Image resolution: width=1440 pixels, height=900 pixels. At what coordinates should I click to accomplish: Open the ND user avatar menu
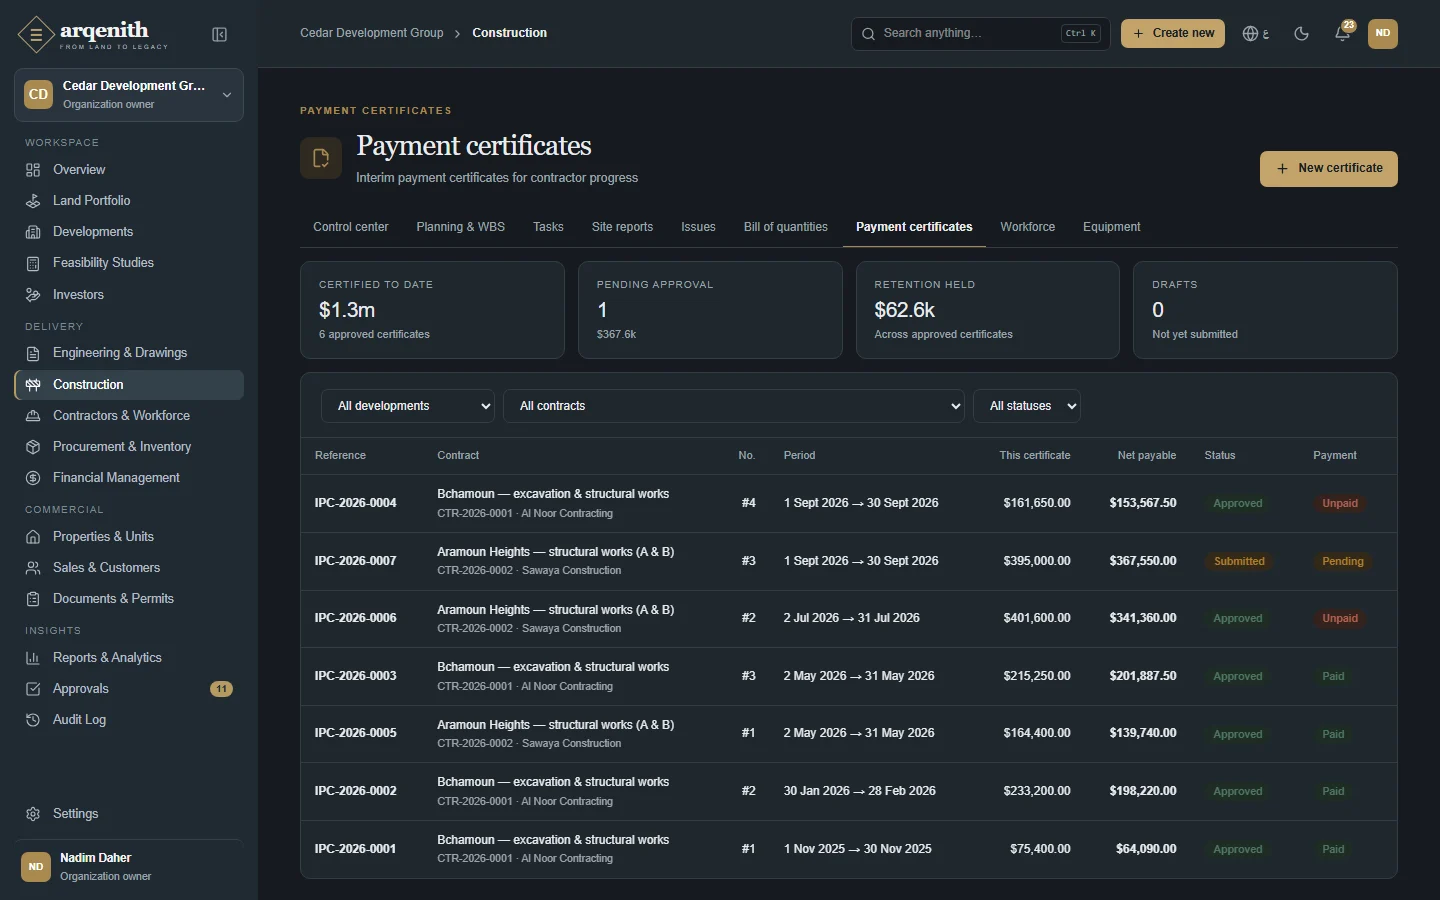pos(1383,34)
